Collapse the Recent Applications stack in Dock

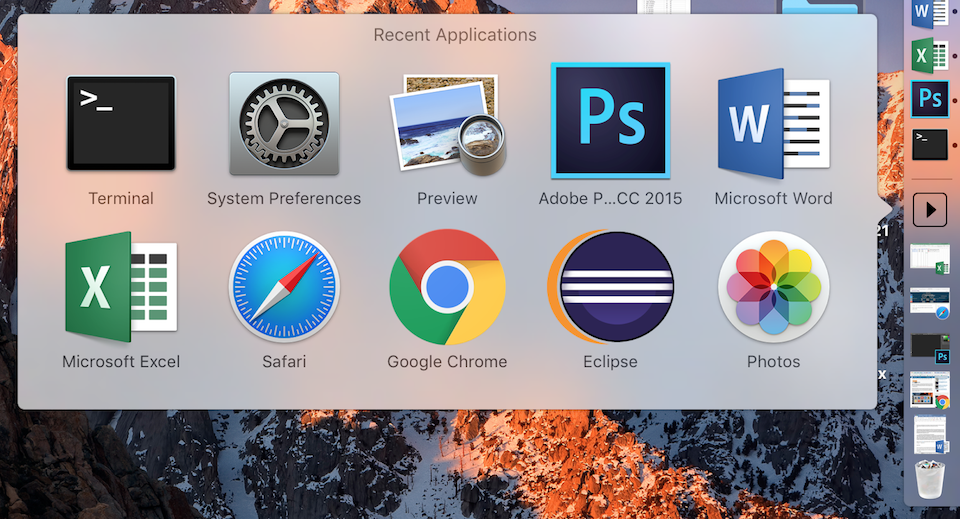[930, 210]
